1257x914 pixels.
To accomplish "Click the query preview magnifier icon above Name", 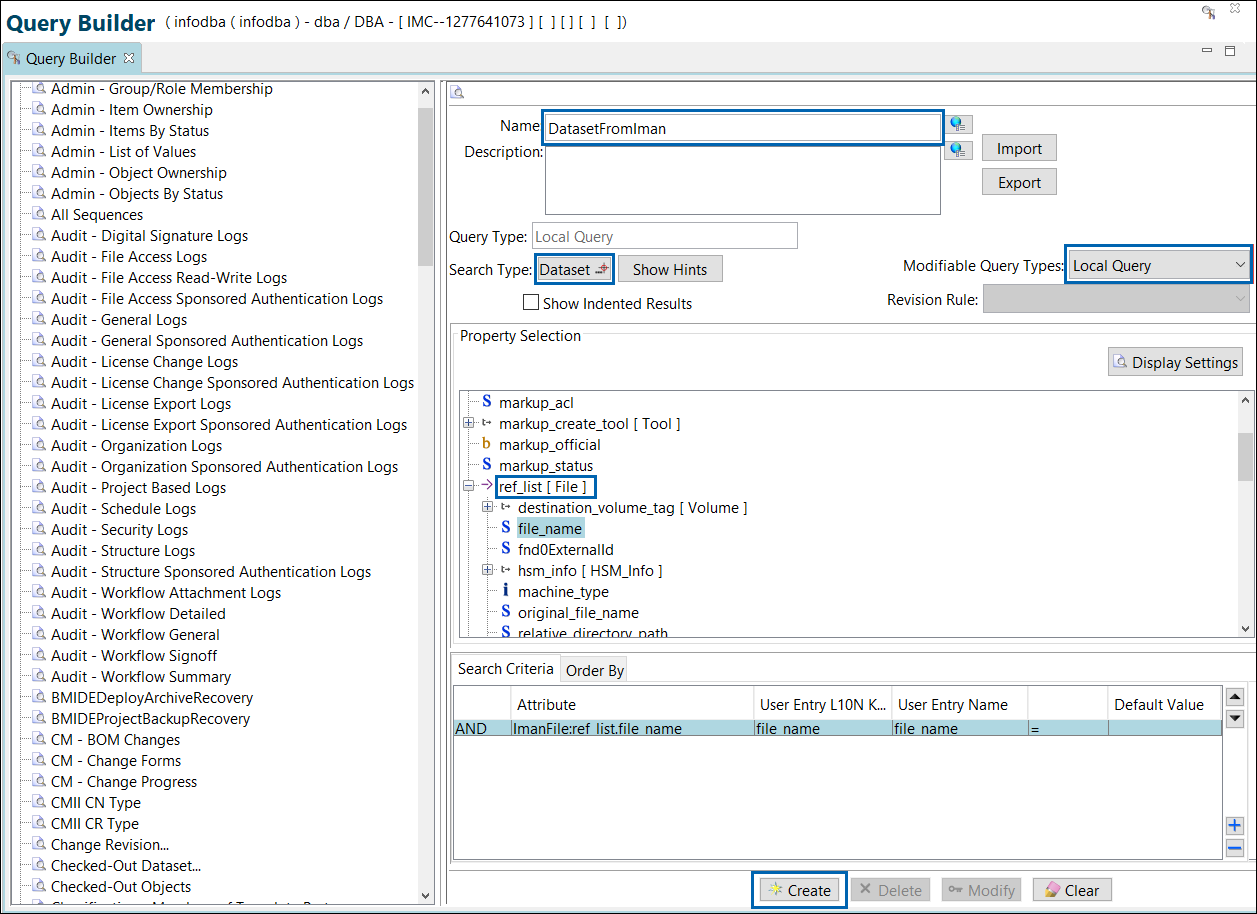I will point(457,91).
